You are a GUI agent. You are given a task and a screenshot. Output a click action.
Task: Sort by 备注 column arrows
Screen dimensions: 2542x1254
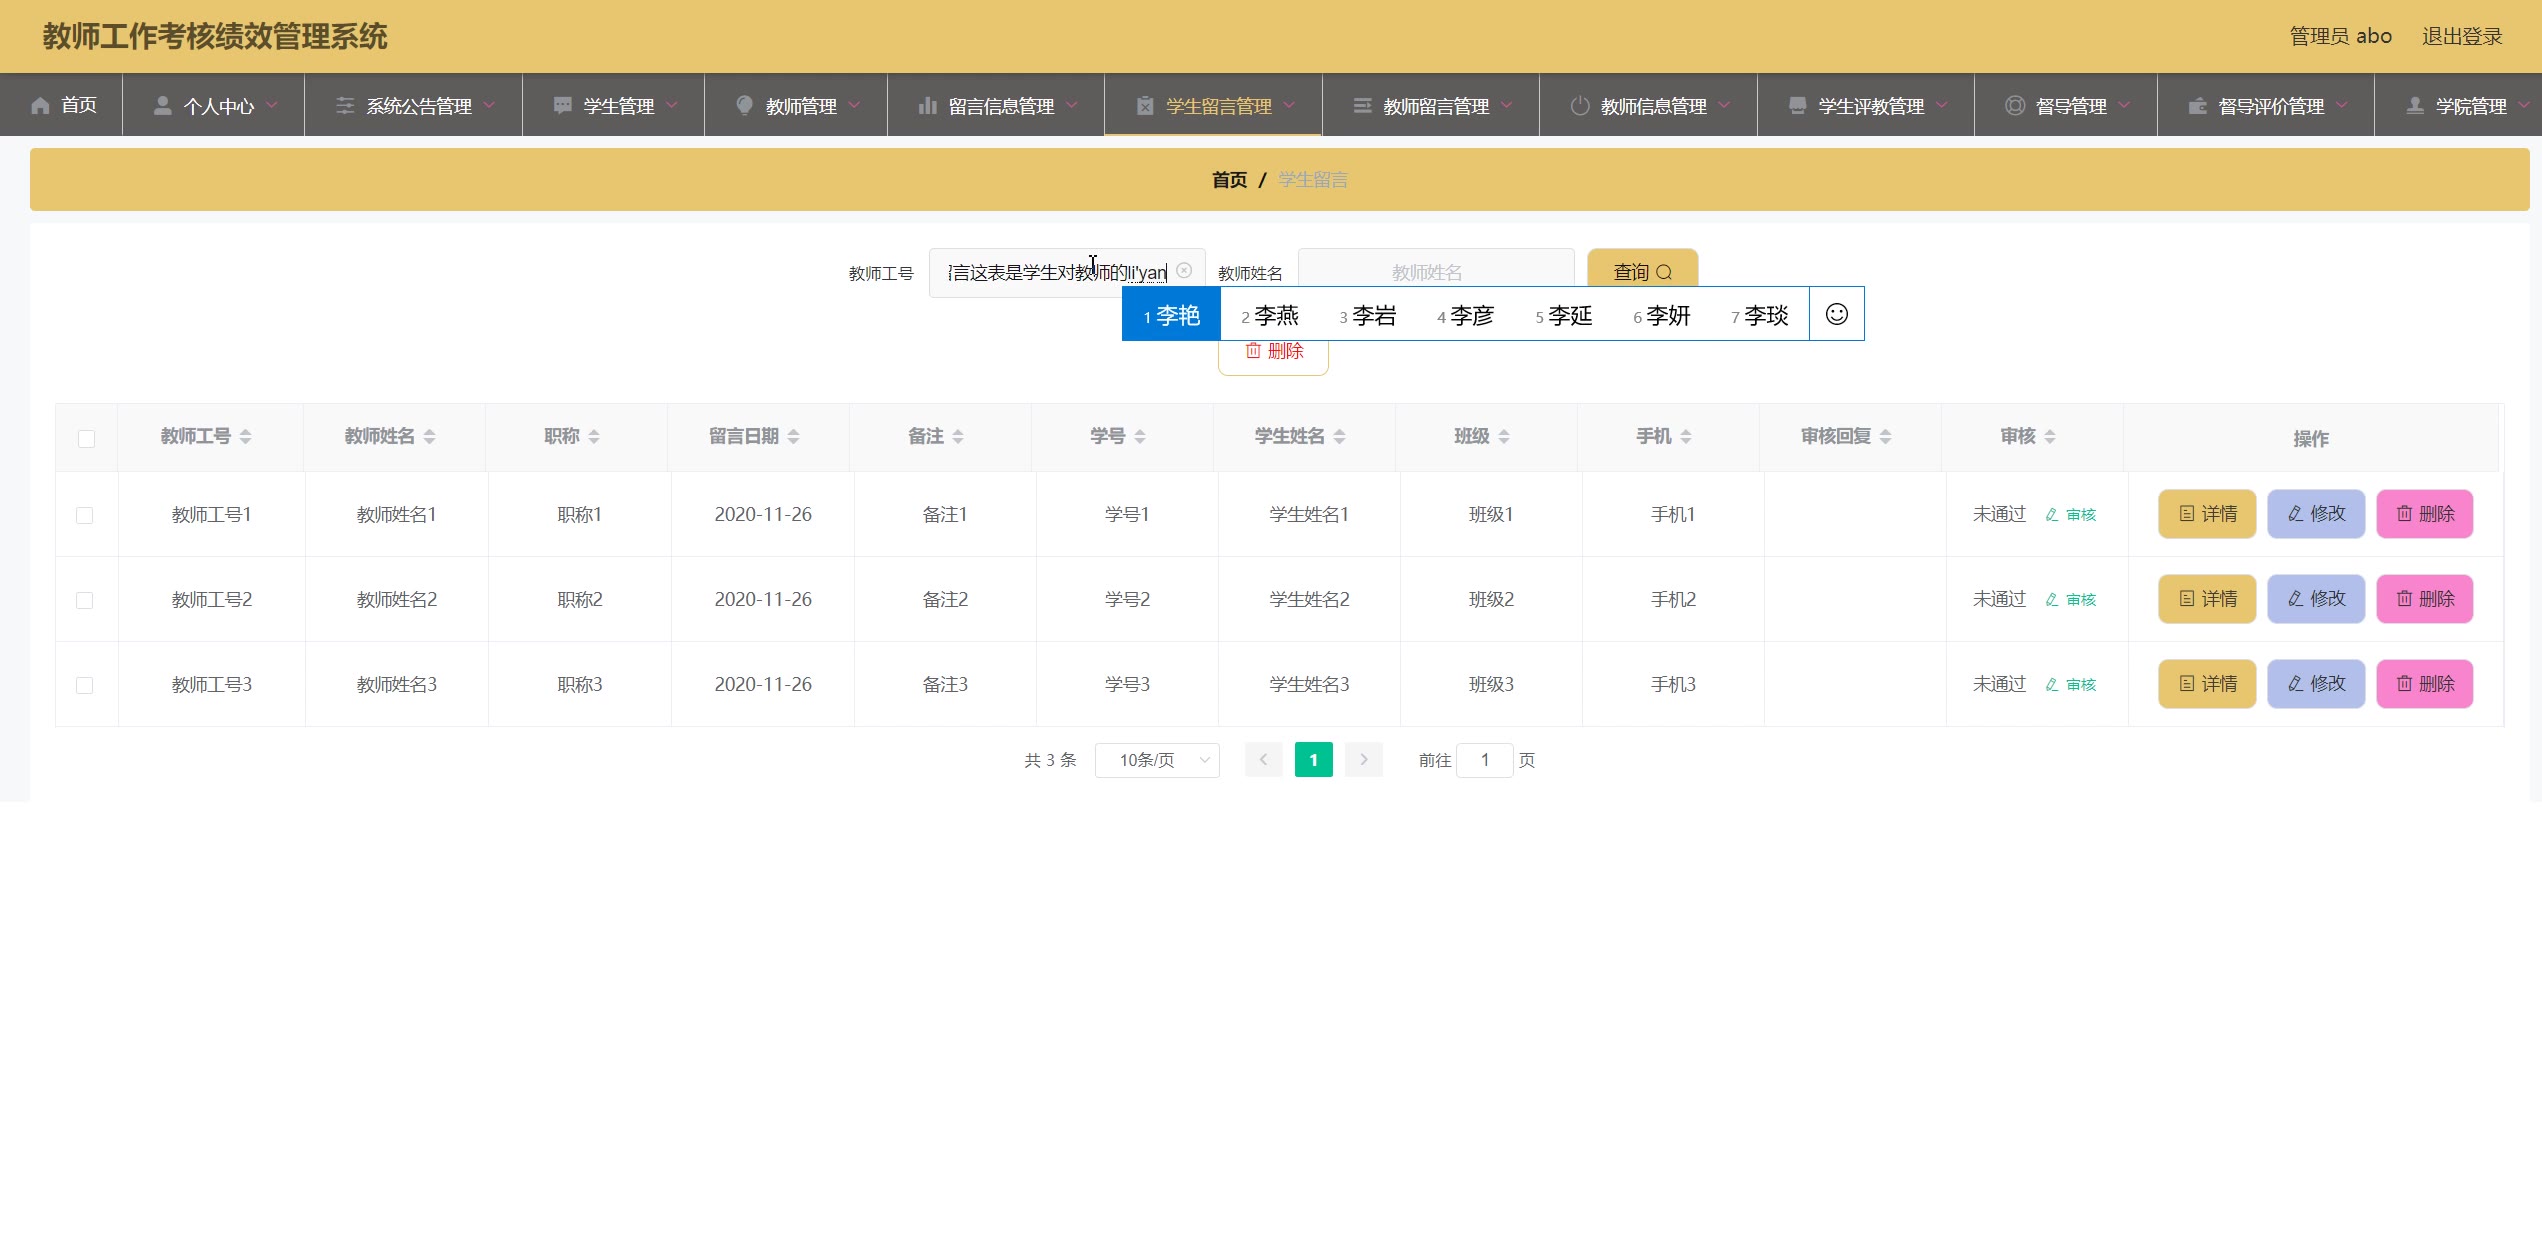click(958, 436)
